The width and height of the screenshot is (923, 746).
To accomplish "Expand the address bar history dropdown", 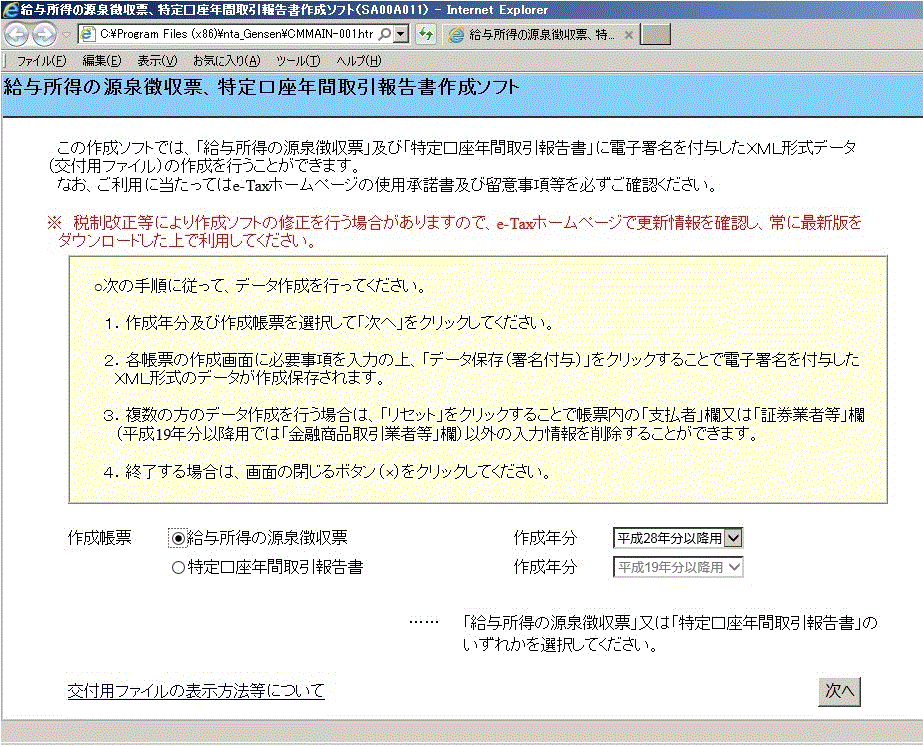I will (x=401, y=34).
